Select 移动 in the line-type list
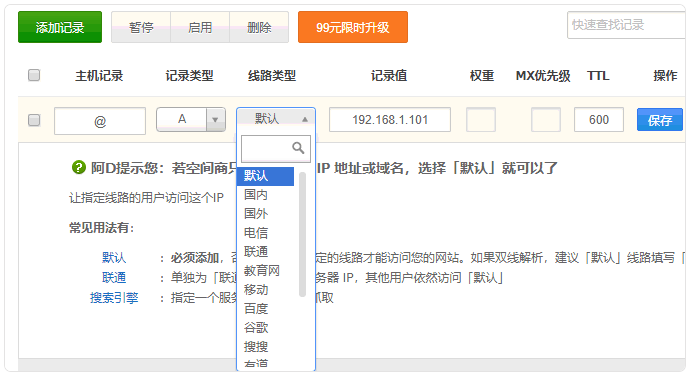 pos(265,290)
